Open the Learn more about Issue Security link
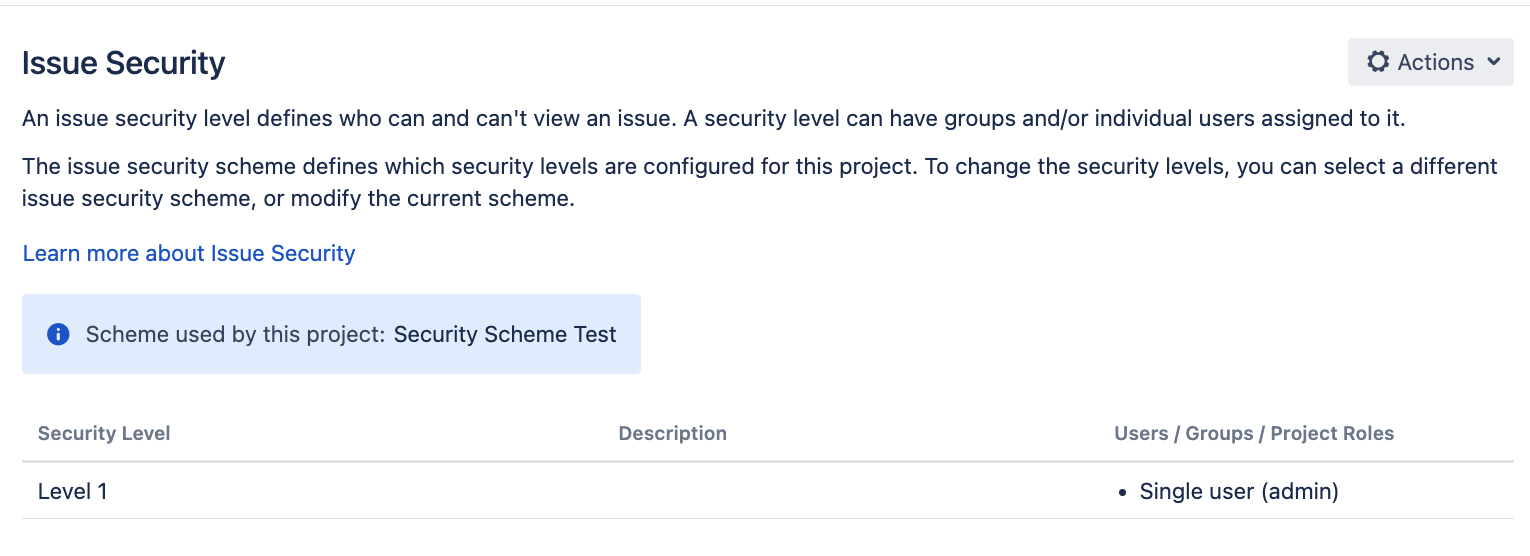Screen dimensions: 1530x556 pyautogui.click(x=189, y=253)
